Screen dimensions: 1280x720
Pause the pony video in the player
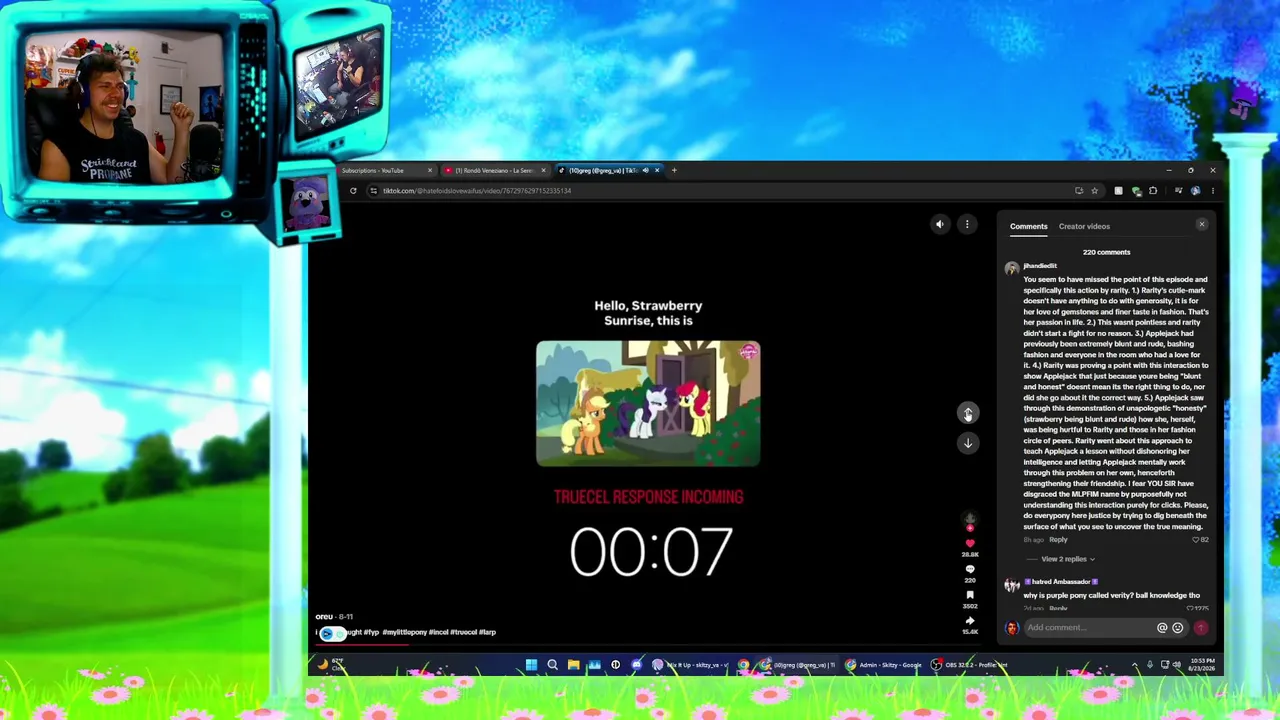pyautogui.click(x=648, y=403)
